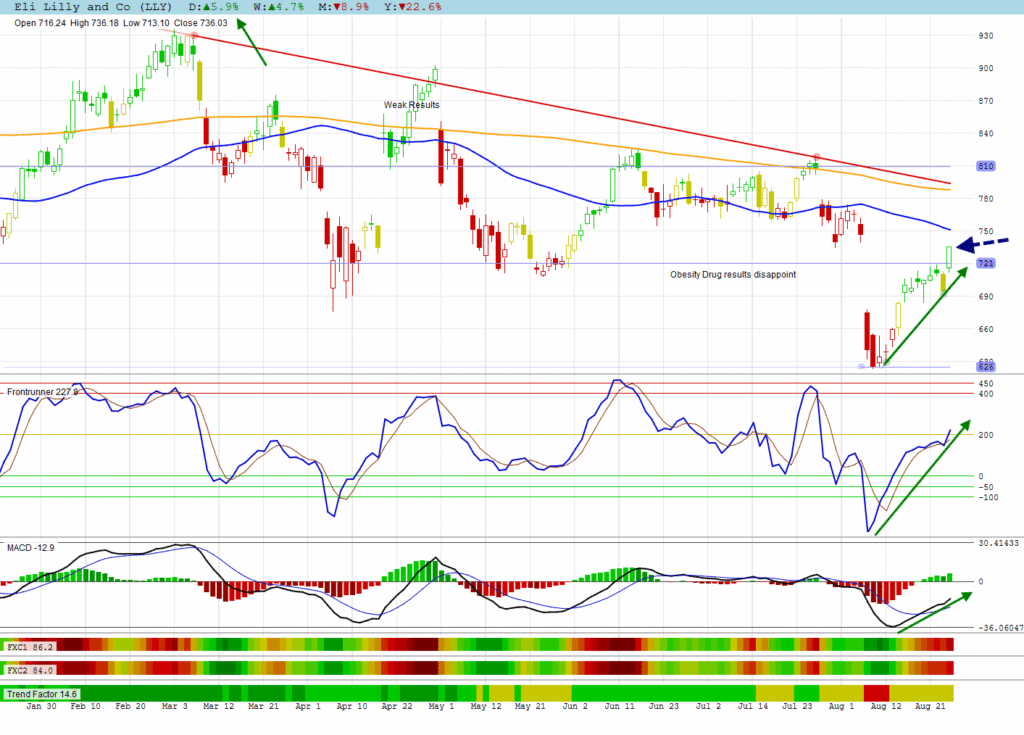Click the Apr 1 date label
The height and width of the screenshot is (735, 1024).
pos(308,706)
